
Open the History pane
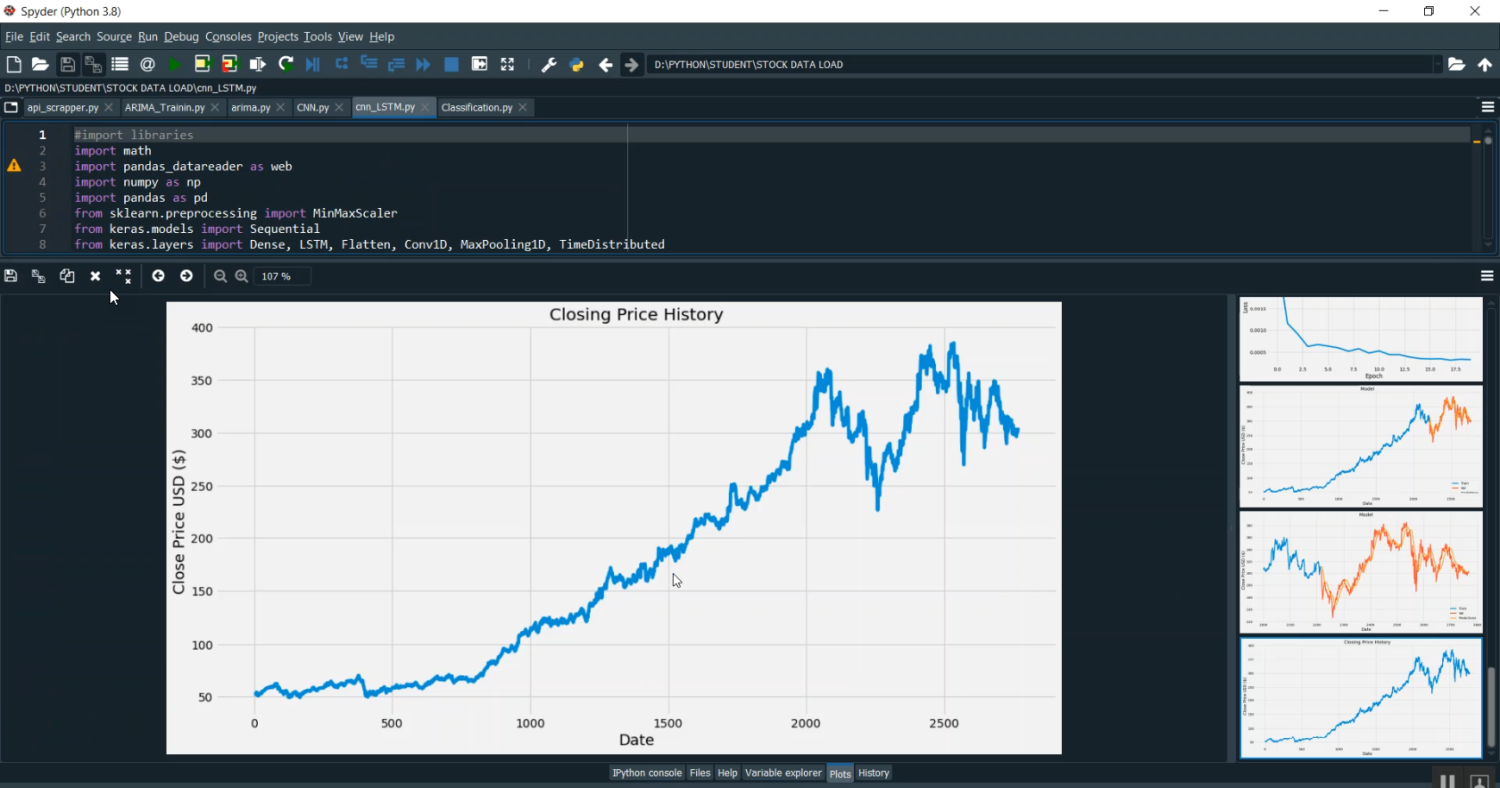coord(872,772)
